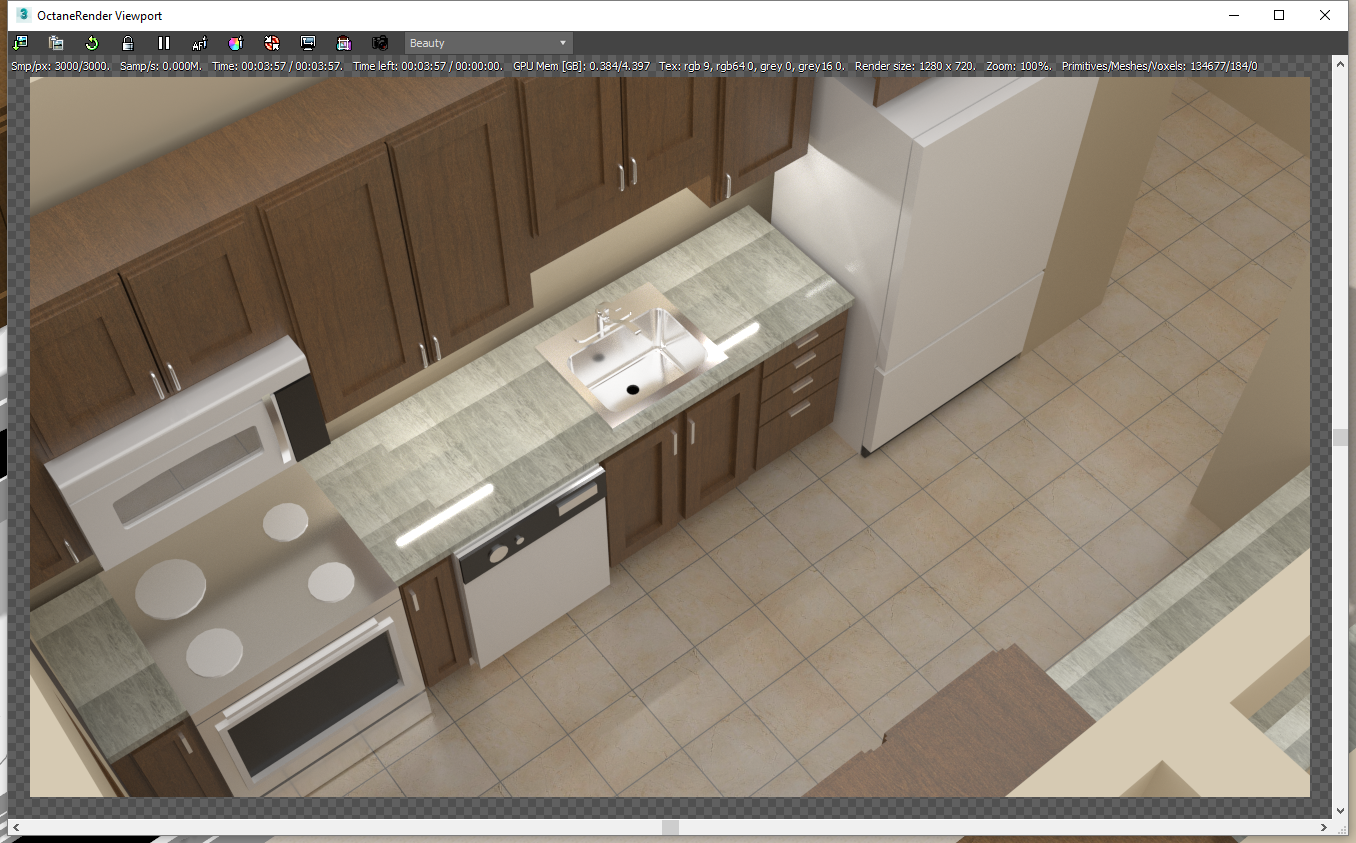Click the red circular crosshair toolbar icon
The image size is (1356, 843).
pyautogui.click(x=272, y=43)
